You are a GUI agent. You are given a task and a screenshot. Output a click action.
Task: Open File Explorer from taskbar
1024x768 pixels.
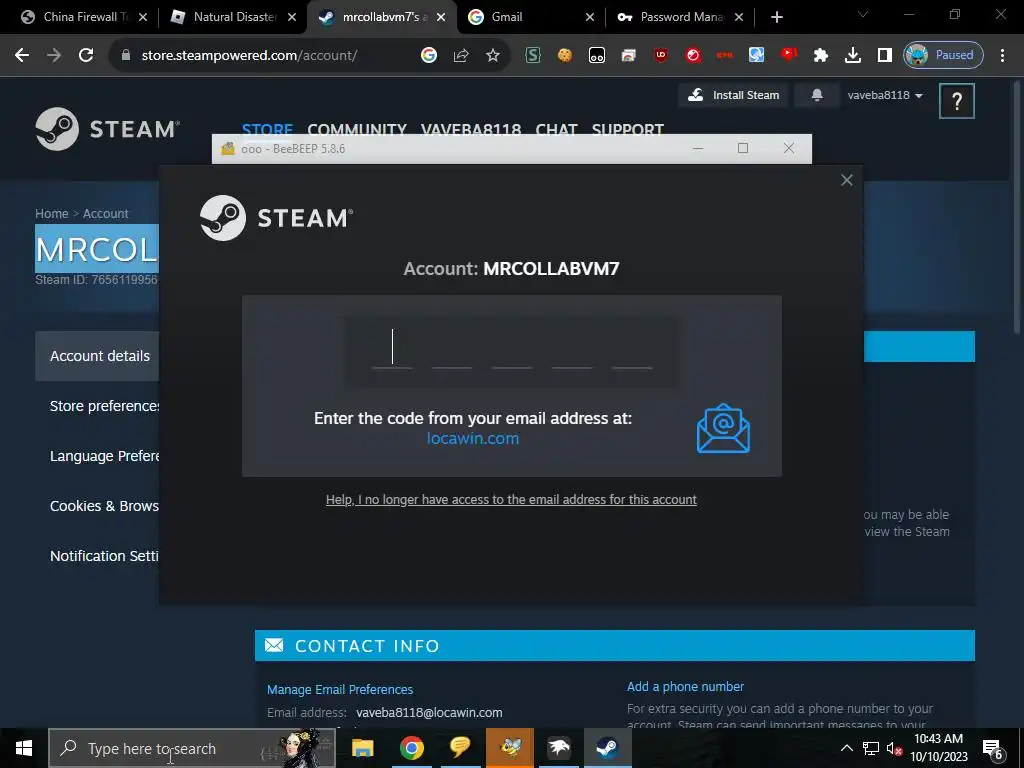tap(362, 748)
